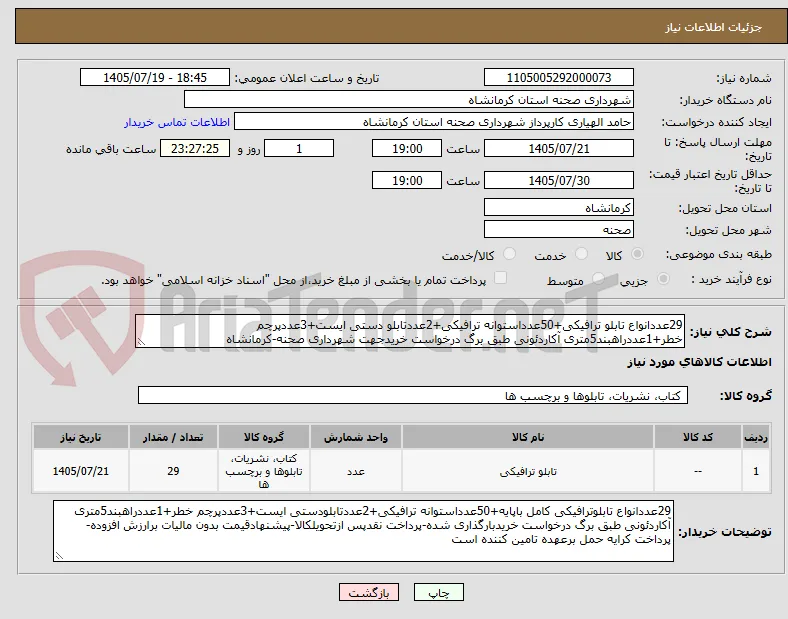
Task: Choose the متوسط purchase type radio
Action: (598, 279)
